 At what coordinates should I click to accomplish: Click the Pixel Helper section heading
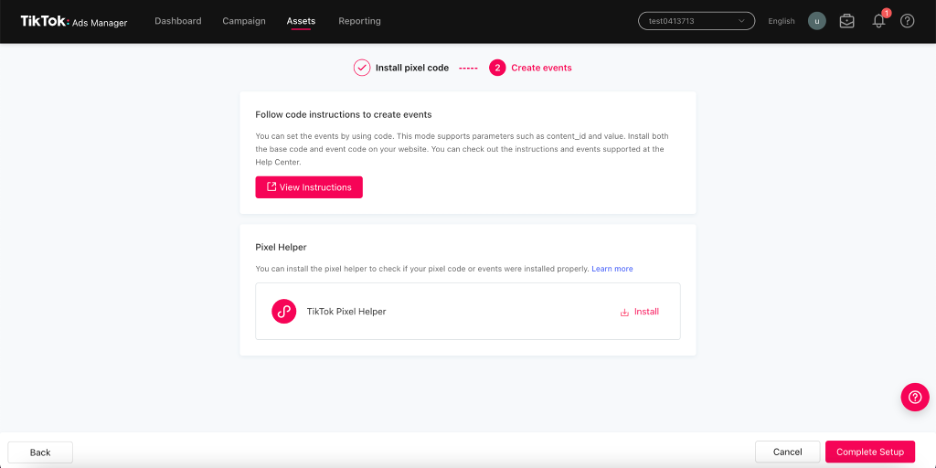point(281,247)
